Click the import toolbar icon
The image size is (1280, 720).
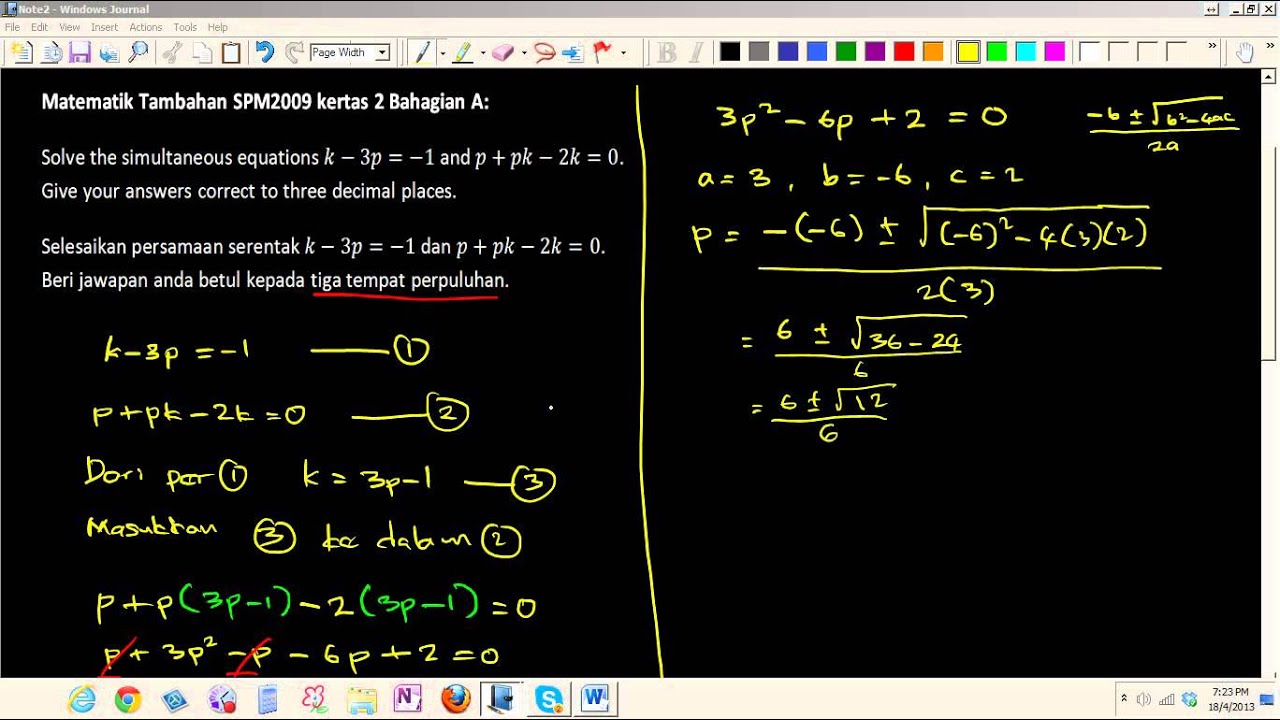pos(108,53)
